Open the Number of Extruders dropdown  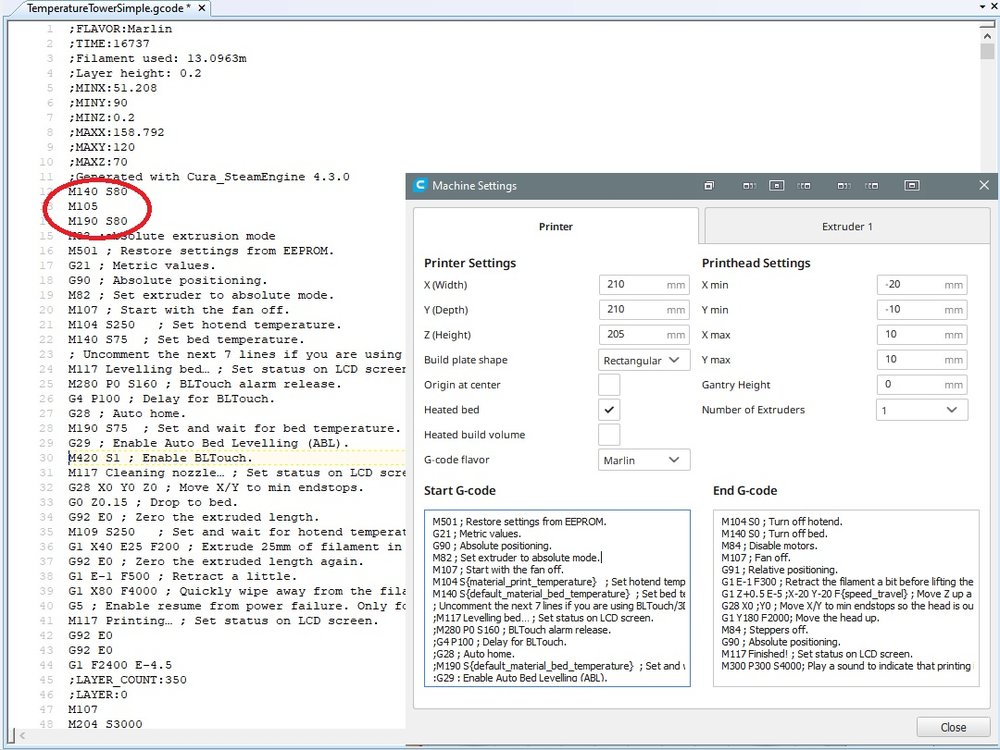click(922, 410)
